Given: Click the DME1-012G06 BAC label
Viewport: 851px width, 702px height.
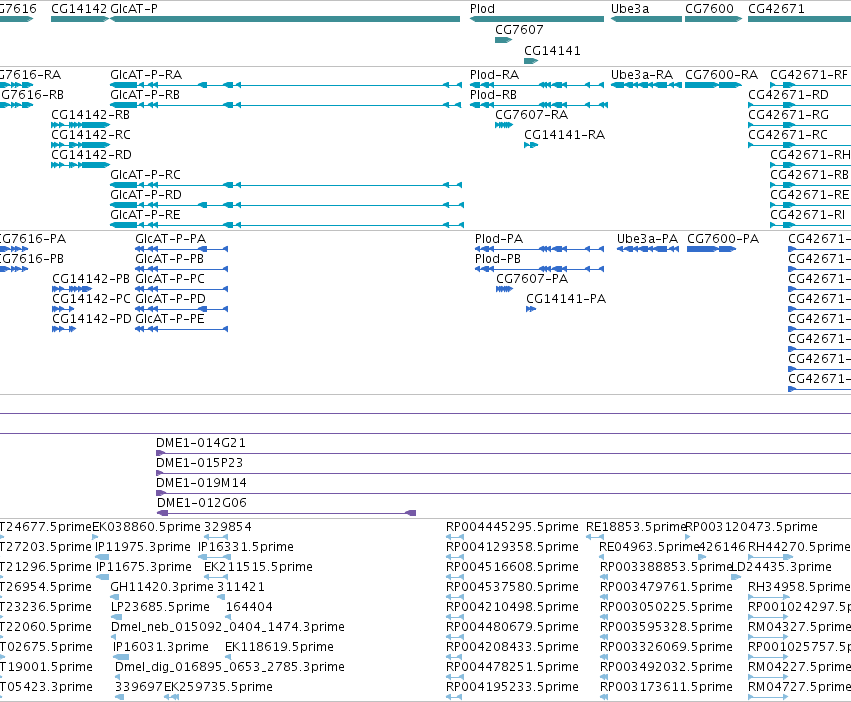Looking at the screenshot, I should [202, 503].
